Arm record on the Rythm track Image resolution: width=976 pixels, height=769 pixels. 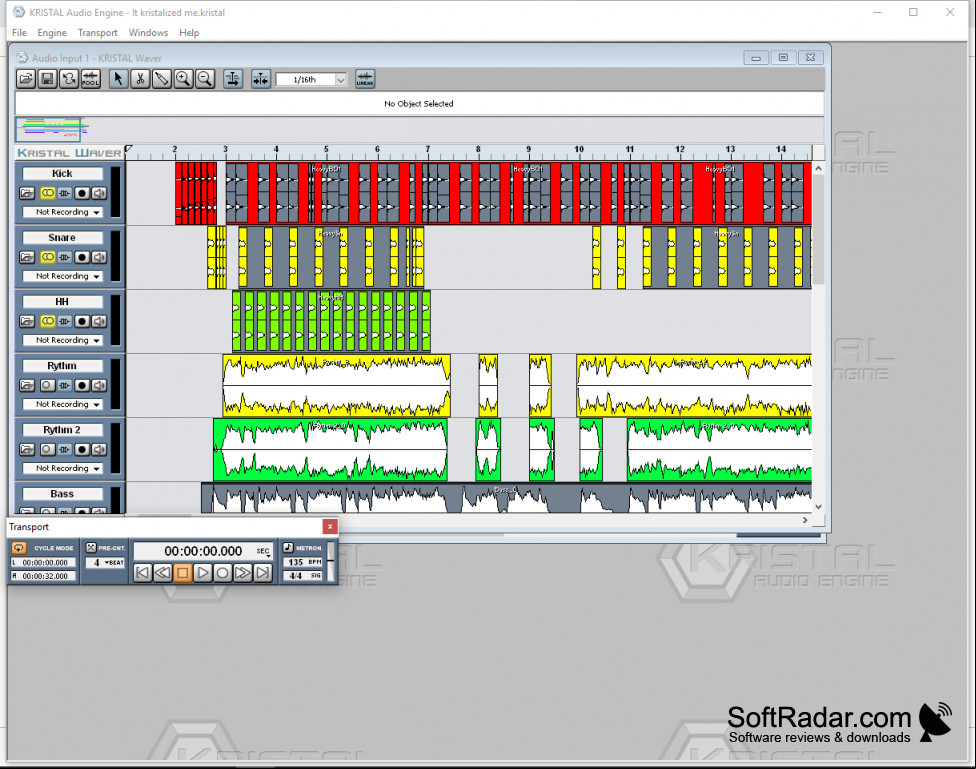point(82,385)
